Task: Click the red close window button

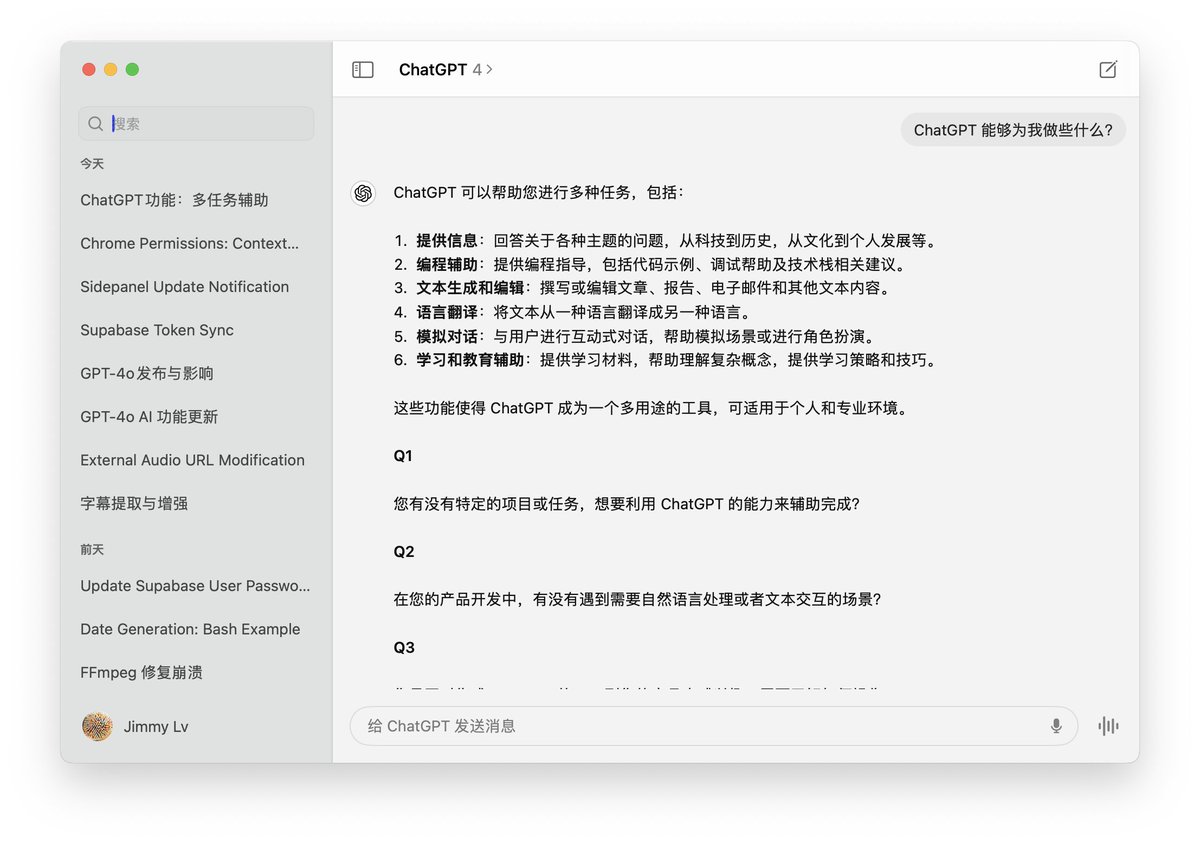Action: pyautogui.click(x=88, y=70)
